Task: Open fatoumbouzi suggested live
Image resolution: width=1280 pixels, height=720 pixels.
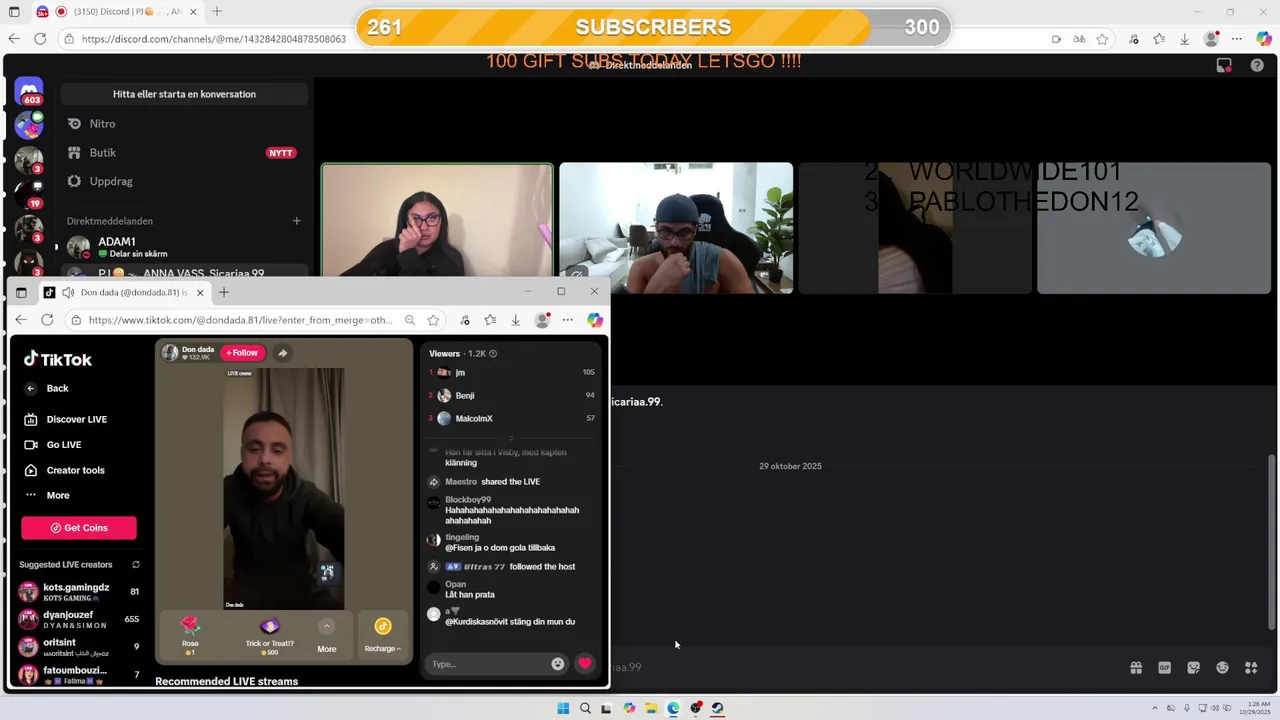Action: coord(79,675)
